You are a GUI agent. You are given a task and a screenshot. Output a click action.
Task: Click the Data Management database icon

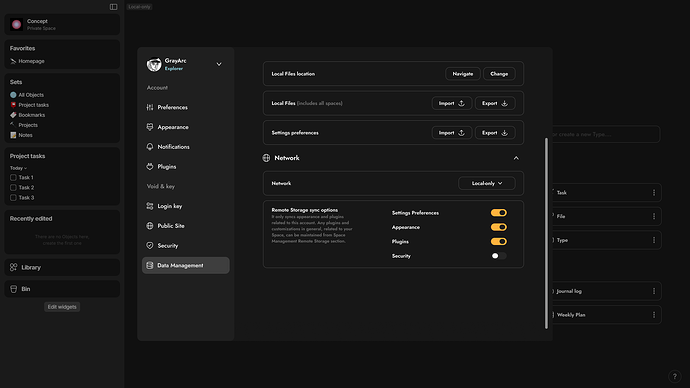(x=150, y=265)
